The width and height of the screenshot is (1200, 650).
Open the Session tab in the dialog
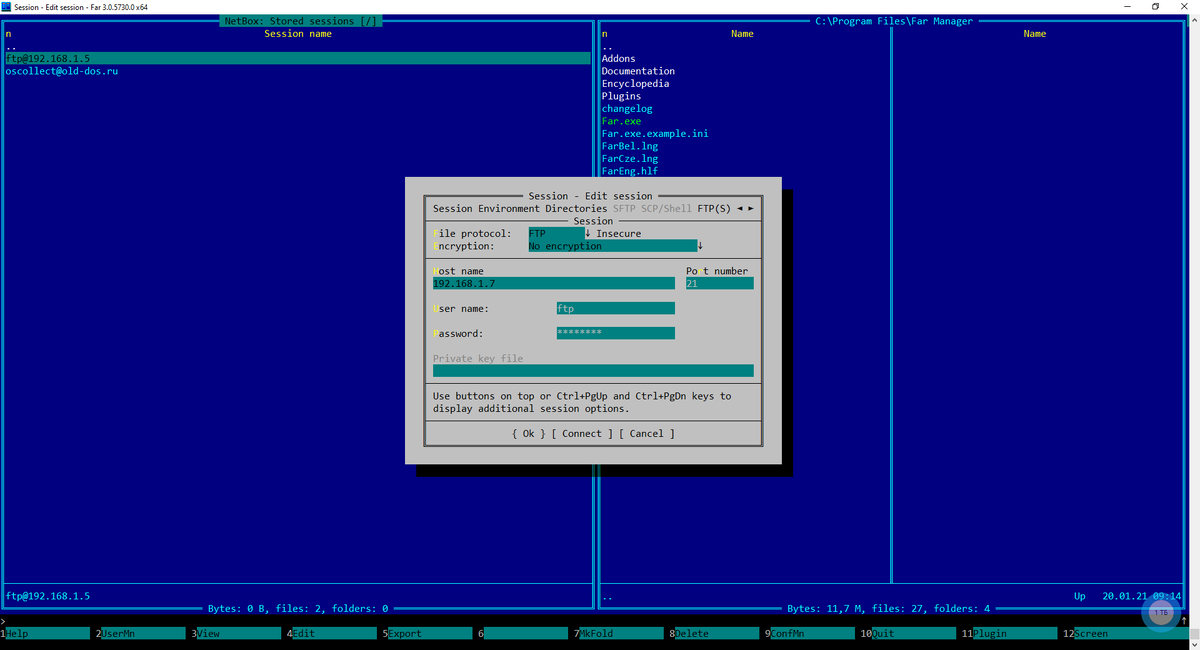(x=452, y=209)
